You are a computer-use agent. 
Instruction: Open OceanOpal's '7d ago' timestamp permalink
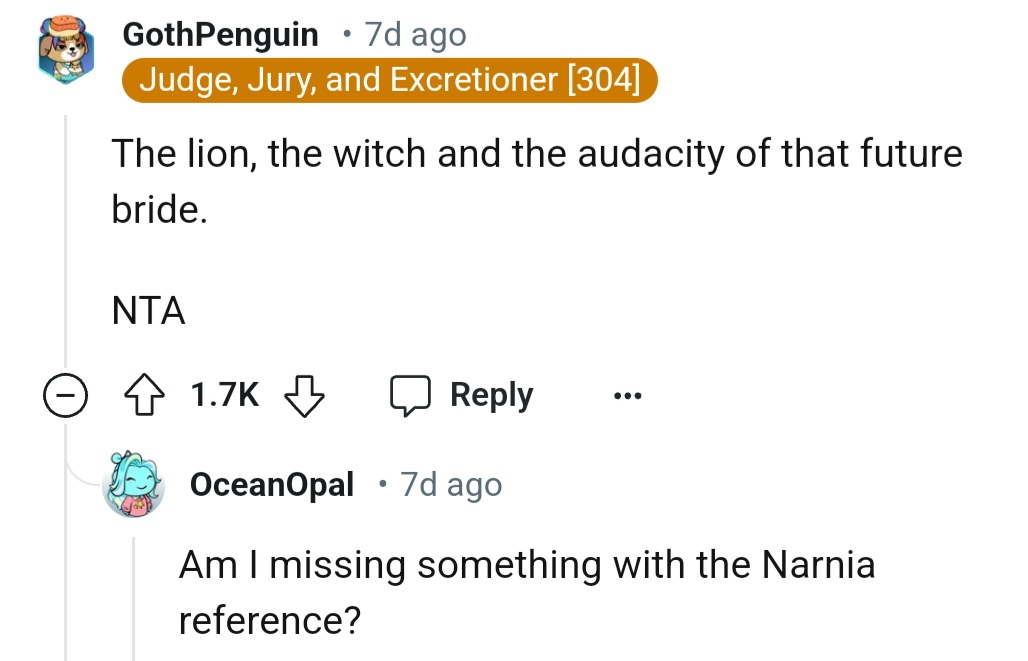(451, 485)
